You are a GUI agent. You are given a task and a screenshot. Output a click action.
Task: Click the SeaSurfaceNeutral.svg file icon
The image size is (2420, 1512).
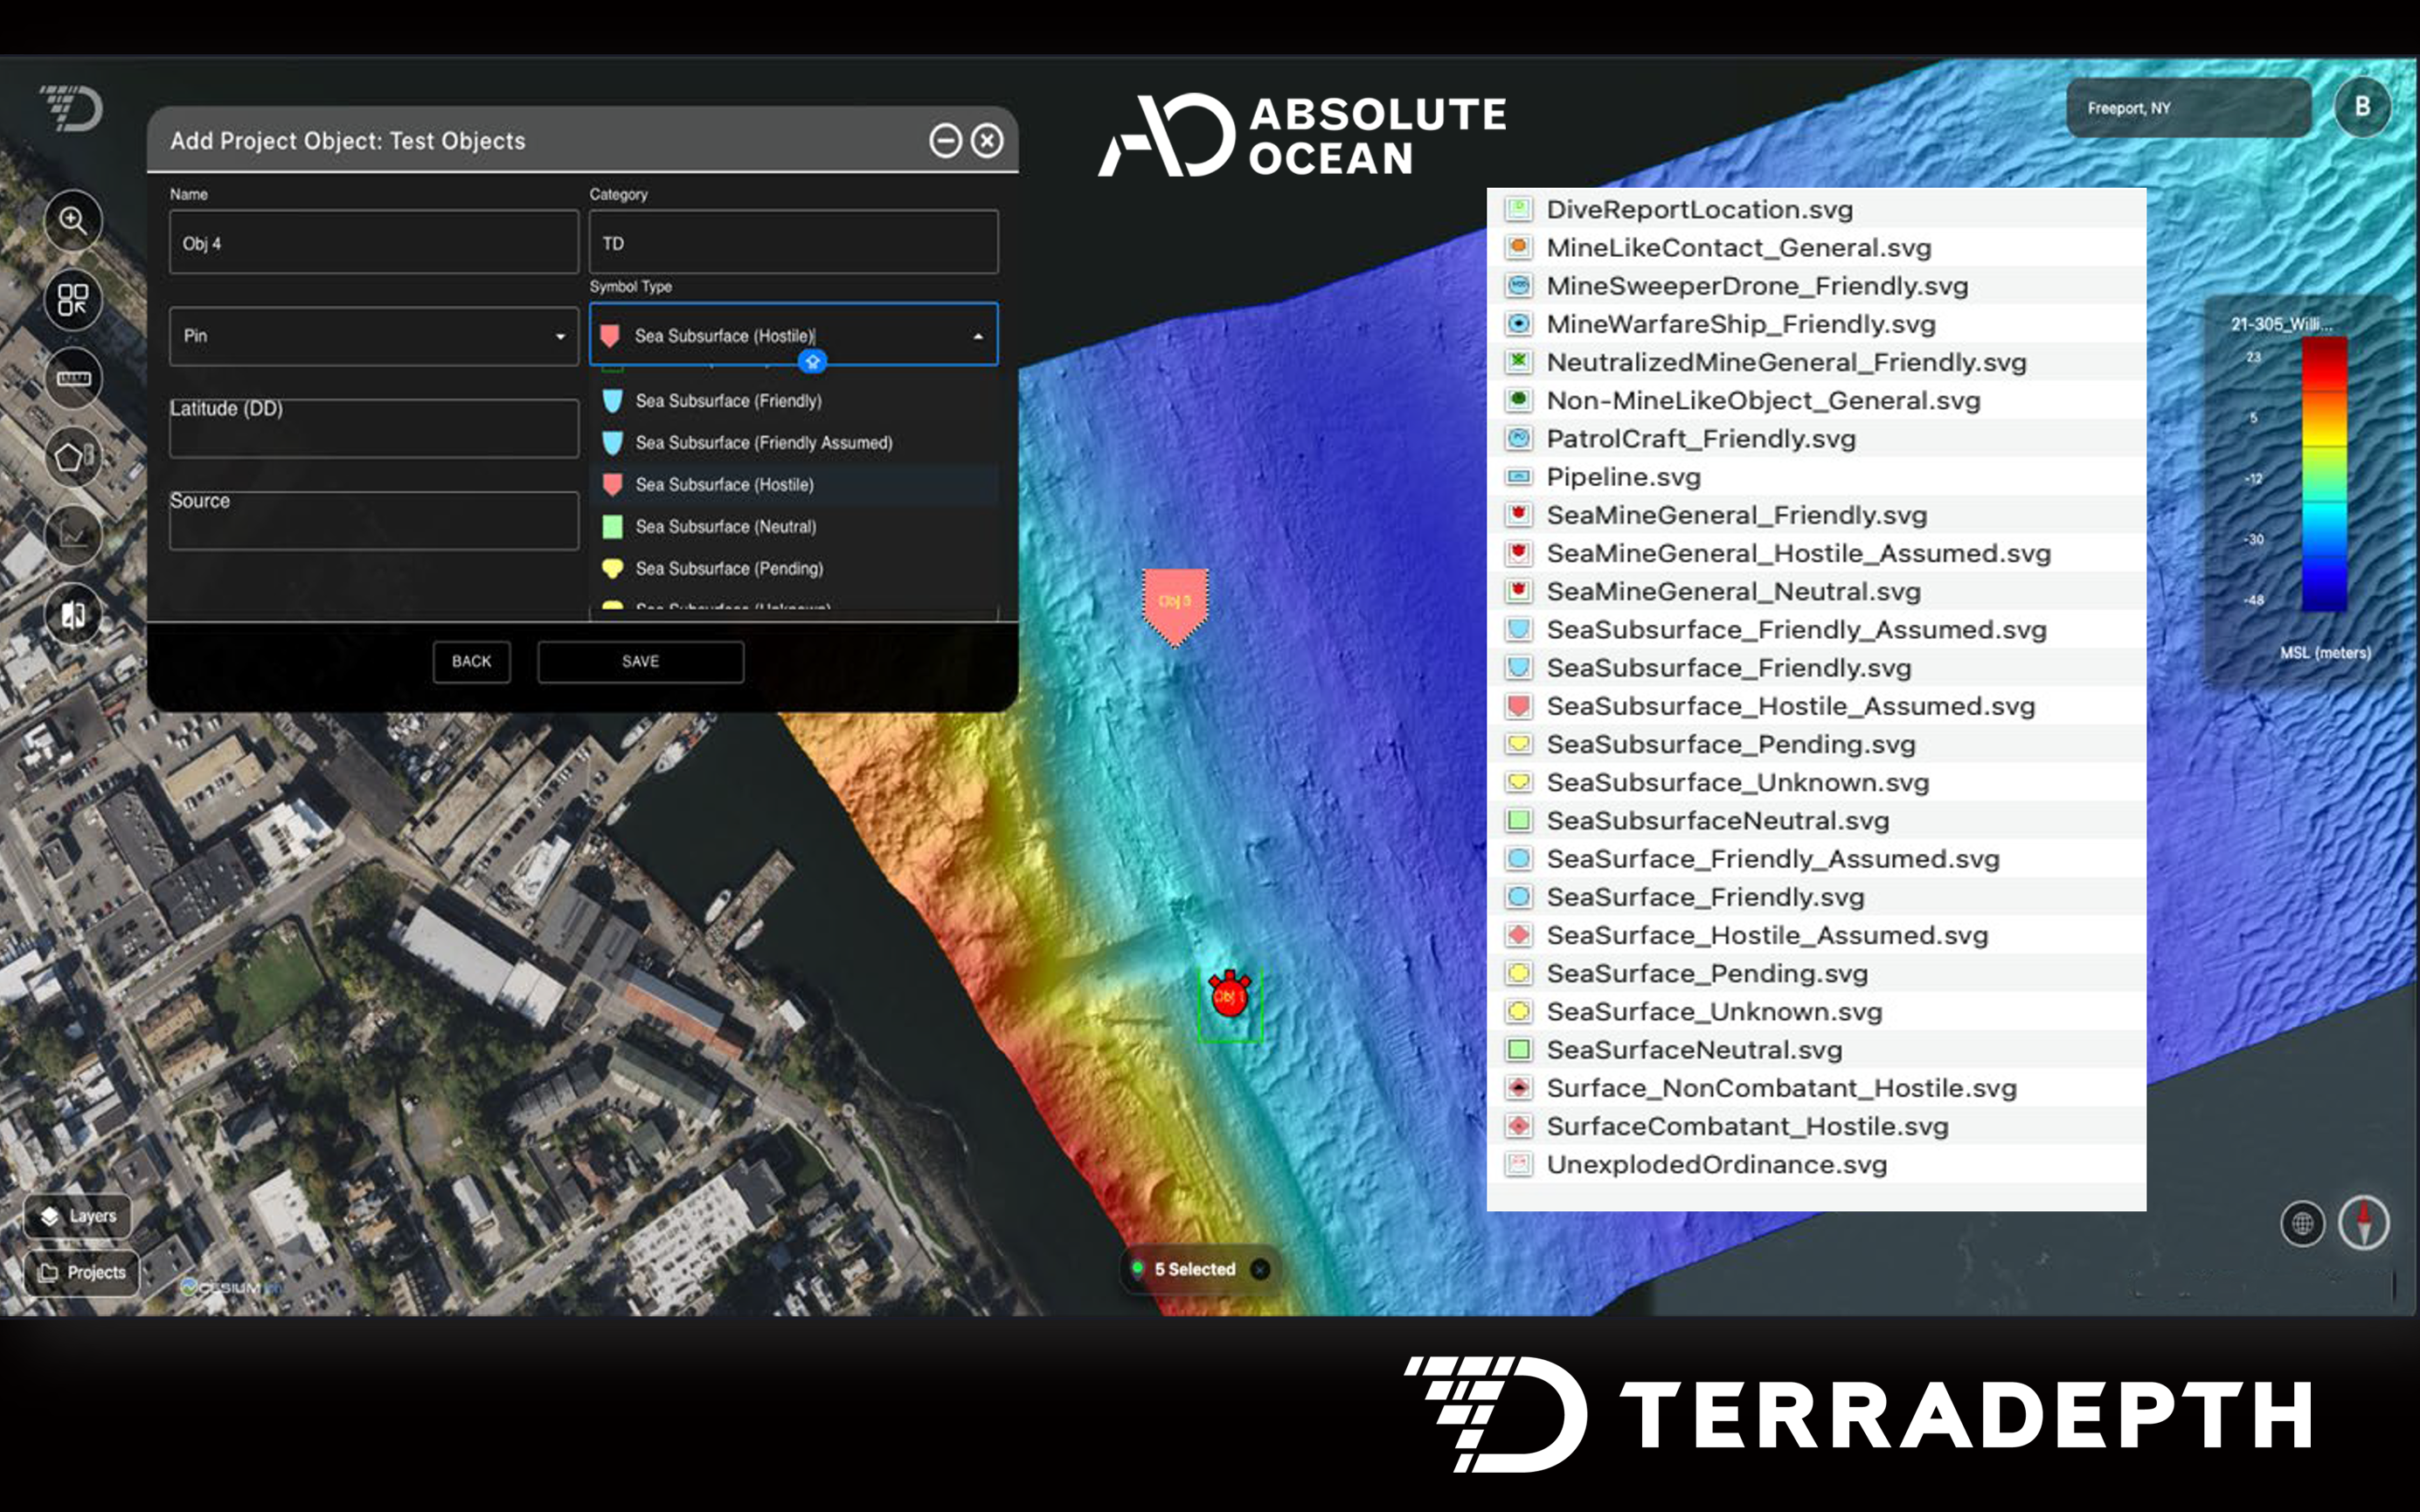(1519, 1050)
